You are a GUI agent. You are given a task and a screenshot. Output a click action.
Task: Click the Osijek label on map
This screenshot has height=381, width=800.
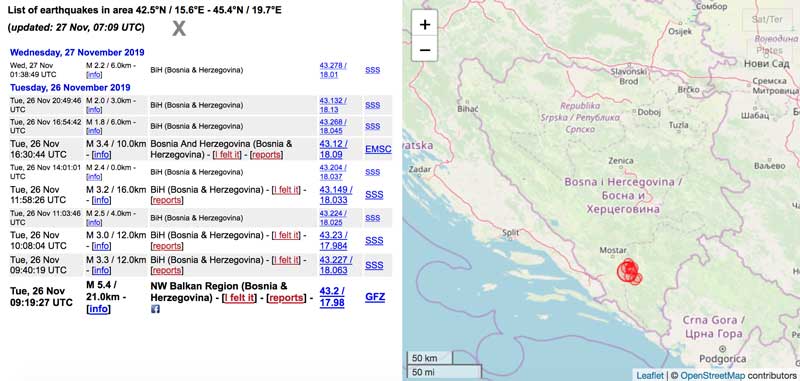point(680,31)
